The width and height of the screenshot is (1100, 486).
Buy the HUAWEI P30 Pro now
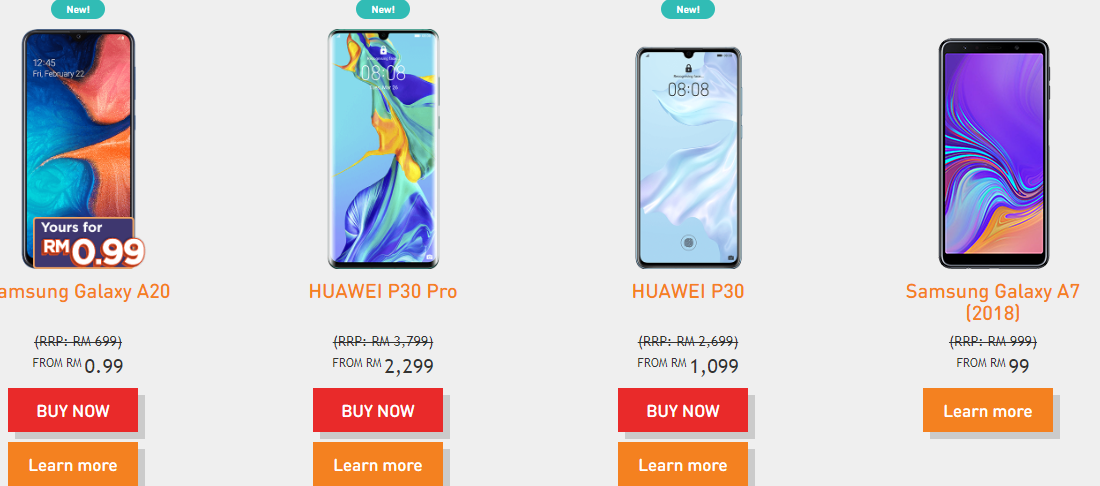[x=378, y=410]
